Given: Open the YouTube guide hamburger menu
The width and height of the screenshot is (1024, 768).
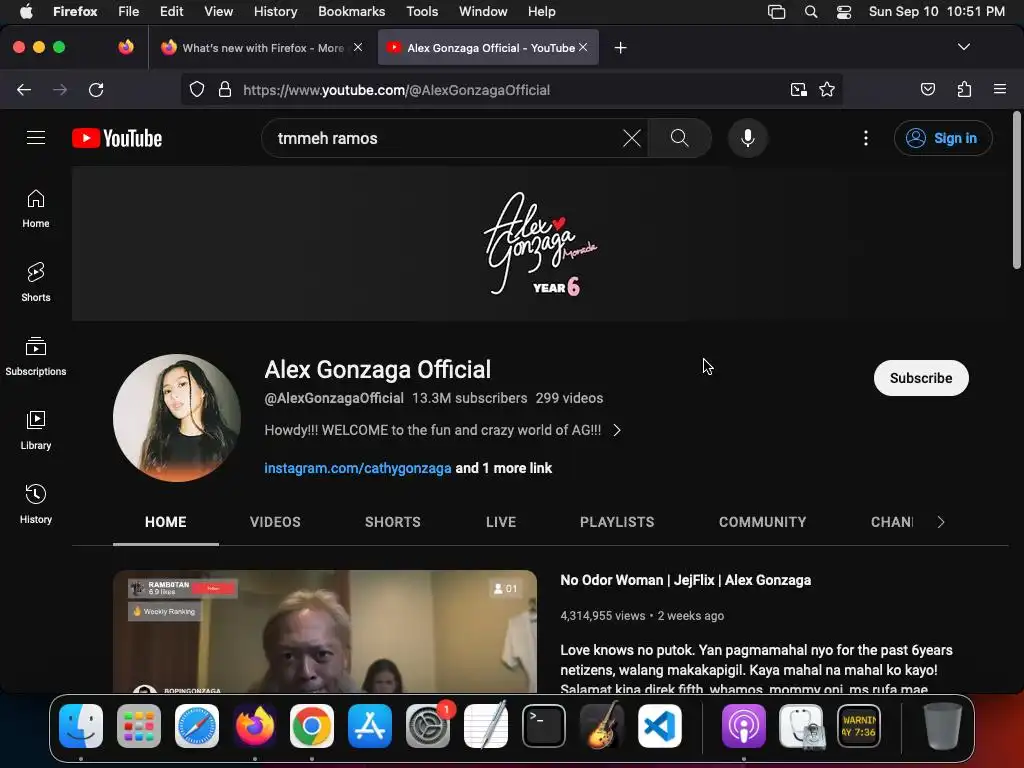Looking at the screenshot, I should (x=36, y=138).
